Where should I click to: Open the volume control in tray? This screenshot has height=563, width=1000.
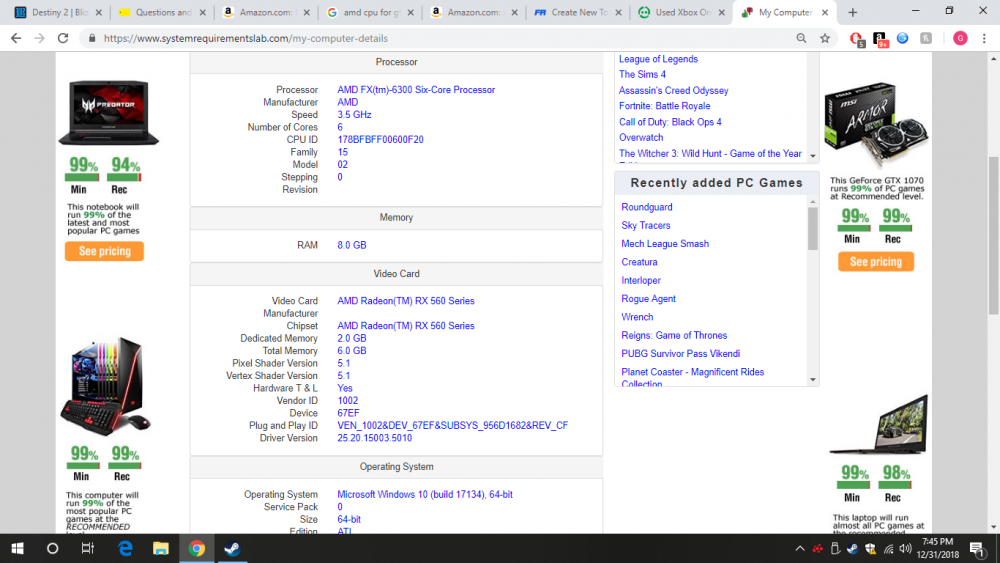coord(905,548)
